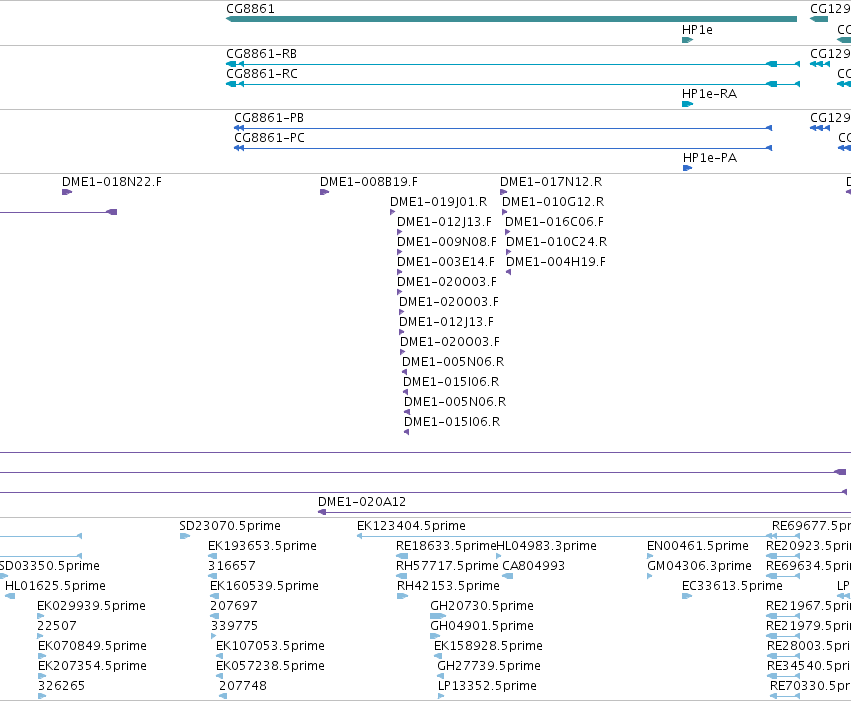Select EST GH20730.5prime
This screenshot has height=701, width=851.
482,606
